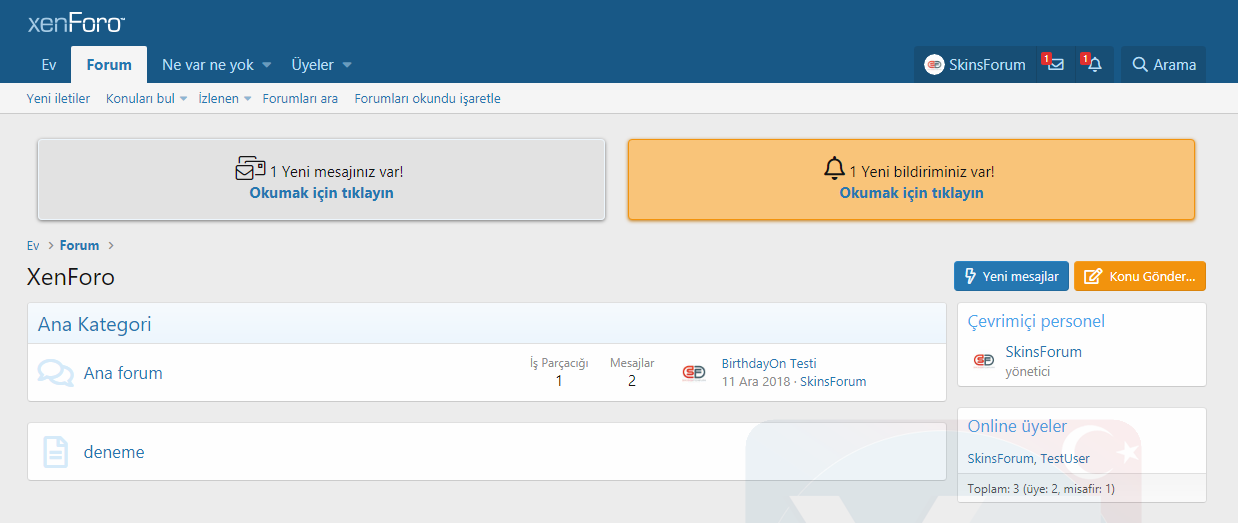Click the deneme page document icon
Viewport: 1238px width, 523px height.
[55, 452]
